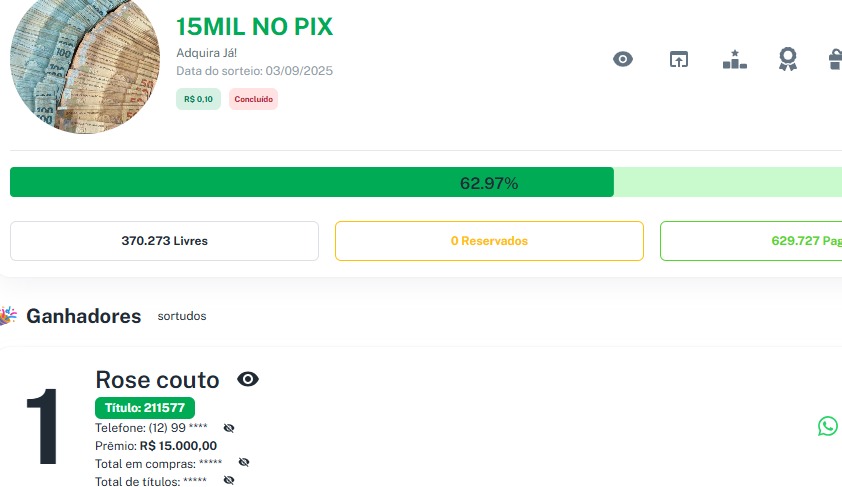This screenshot has width=842, height=487.
Task: Click the confetti icon beside Ganhadores
Action: pos(9,316)
